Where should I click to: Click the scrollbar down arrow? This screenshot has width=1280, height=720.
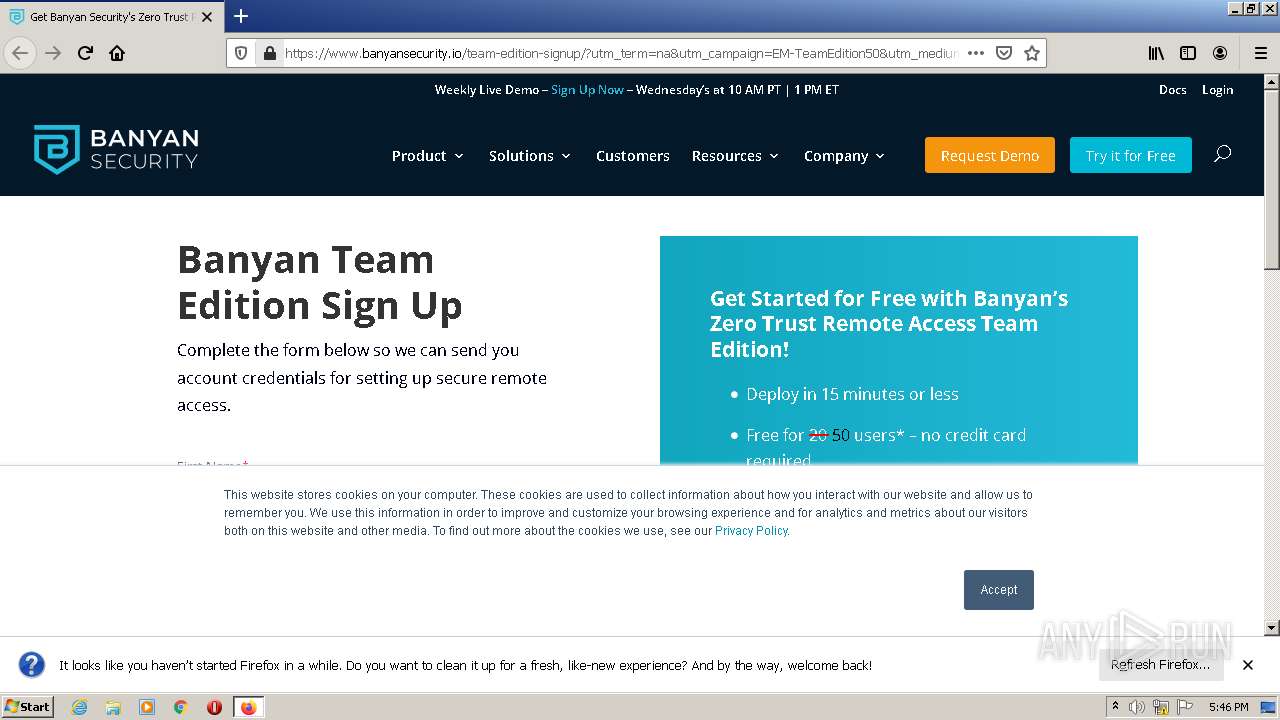point(1272,628)
